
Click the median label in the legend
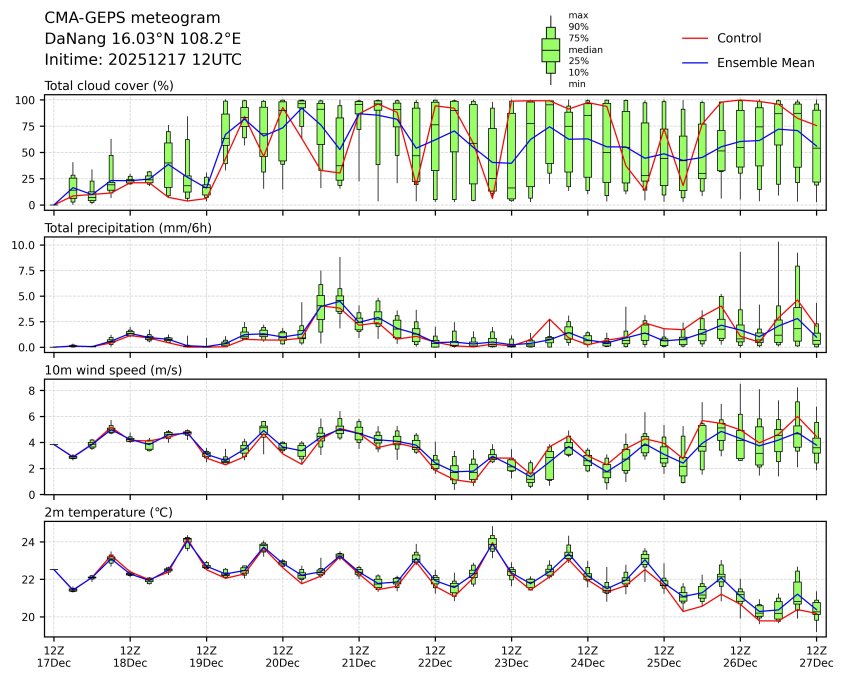pos(585,49)
